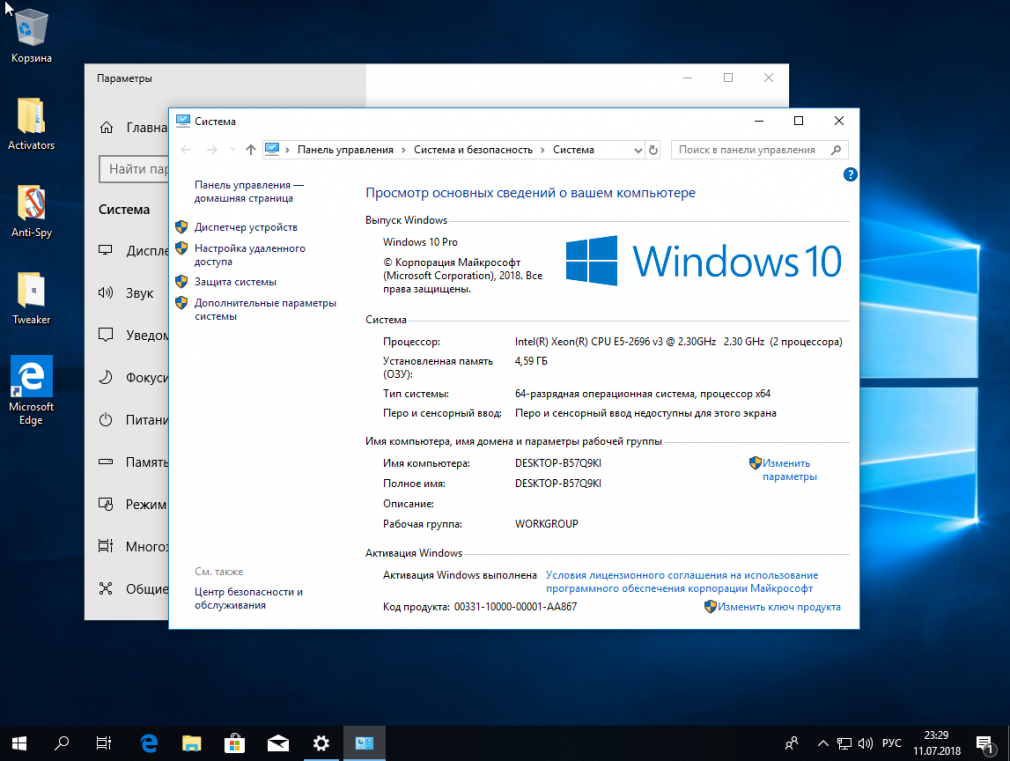1010x761 pixels.
Task: Open license terms link Условия лицензионного соглашения
Action: pyautogui.click(x=681, y=581)
